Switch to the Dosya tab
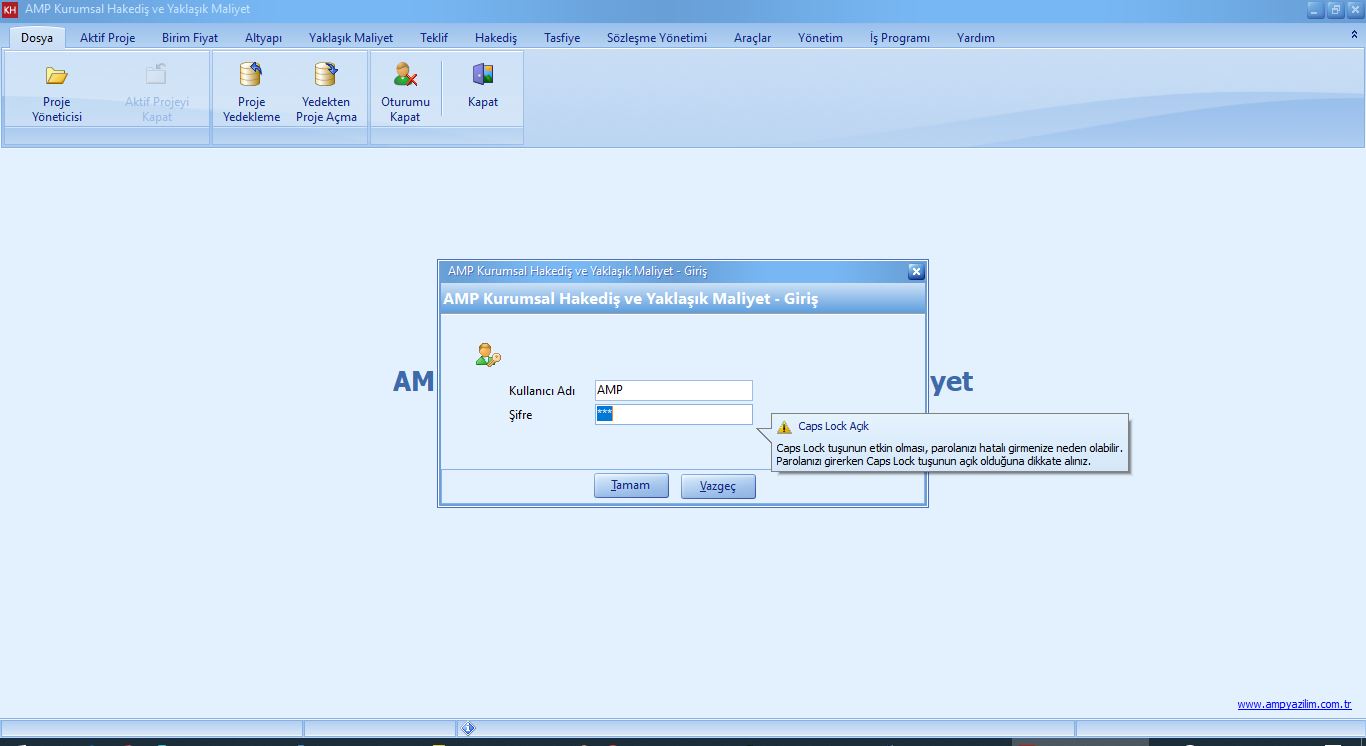The height and width of the screenshot is (746, 1366). point(37,38)
